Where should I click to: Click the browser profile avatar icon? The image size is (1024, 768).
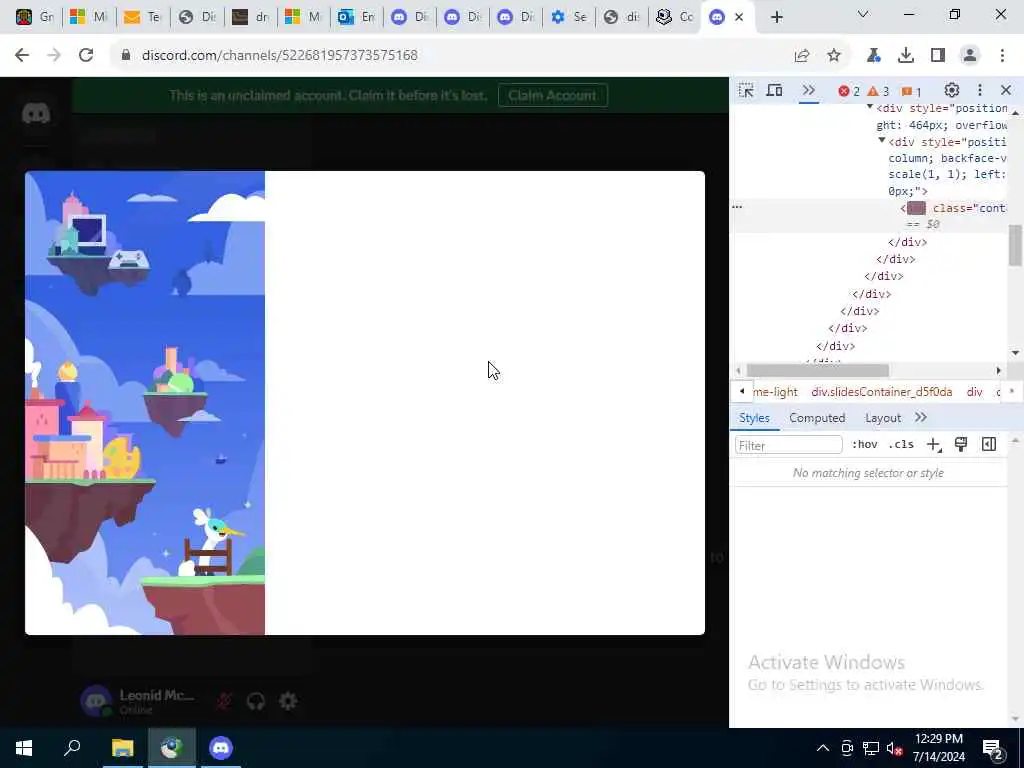pos(970,56)
